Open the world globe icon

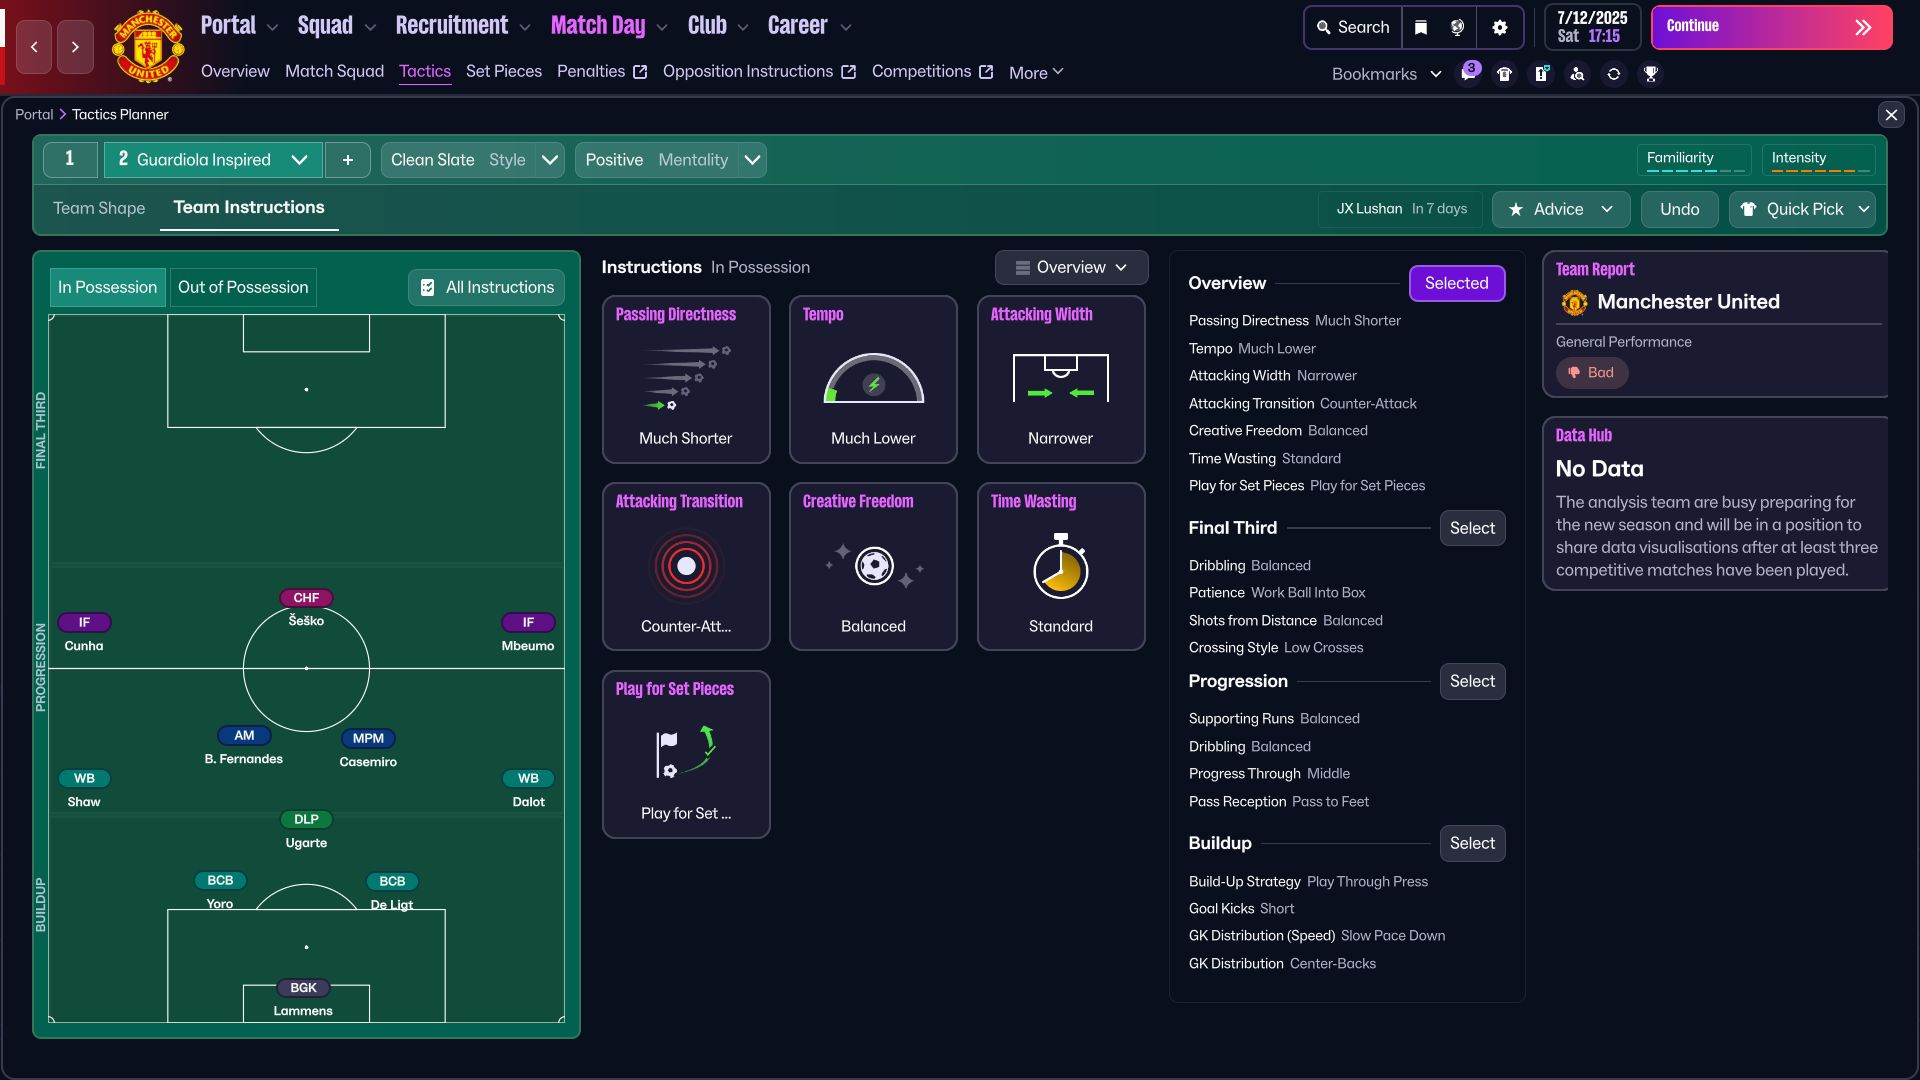pyautogui.click(x=1458, y=27)
